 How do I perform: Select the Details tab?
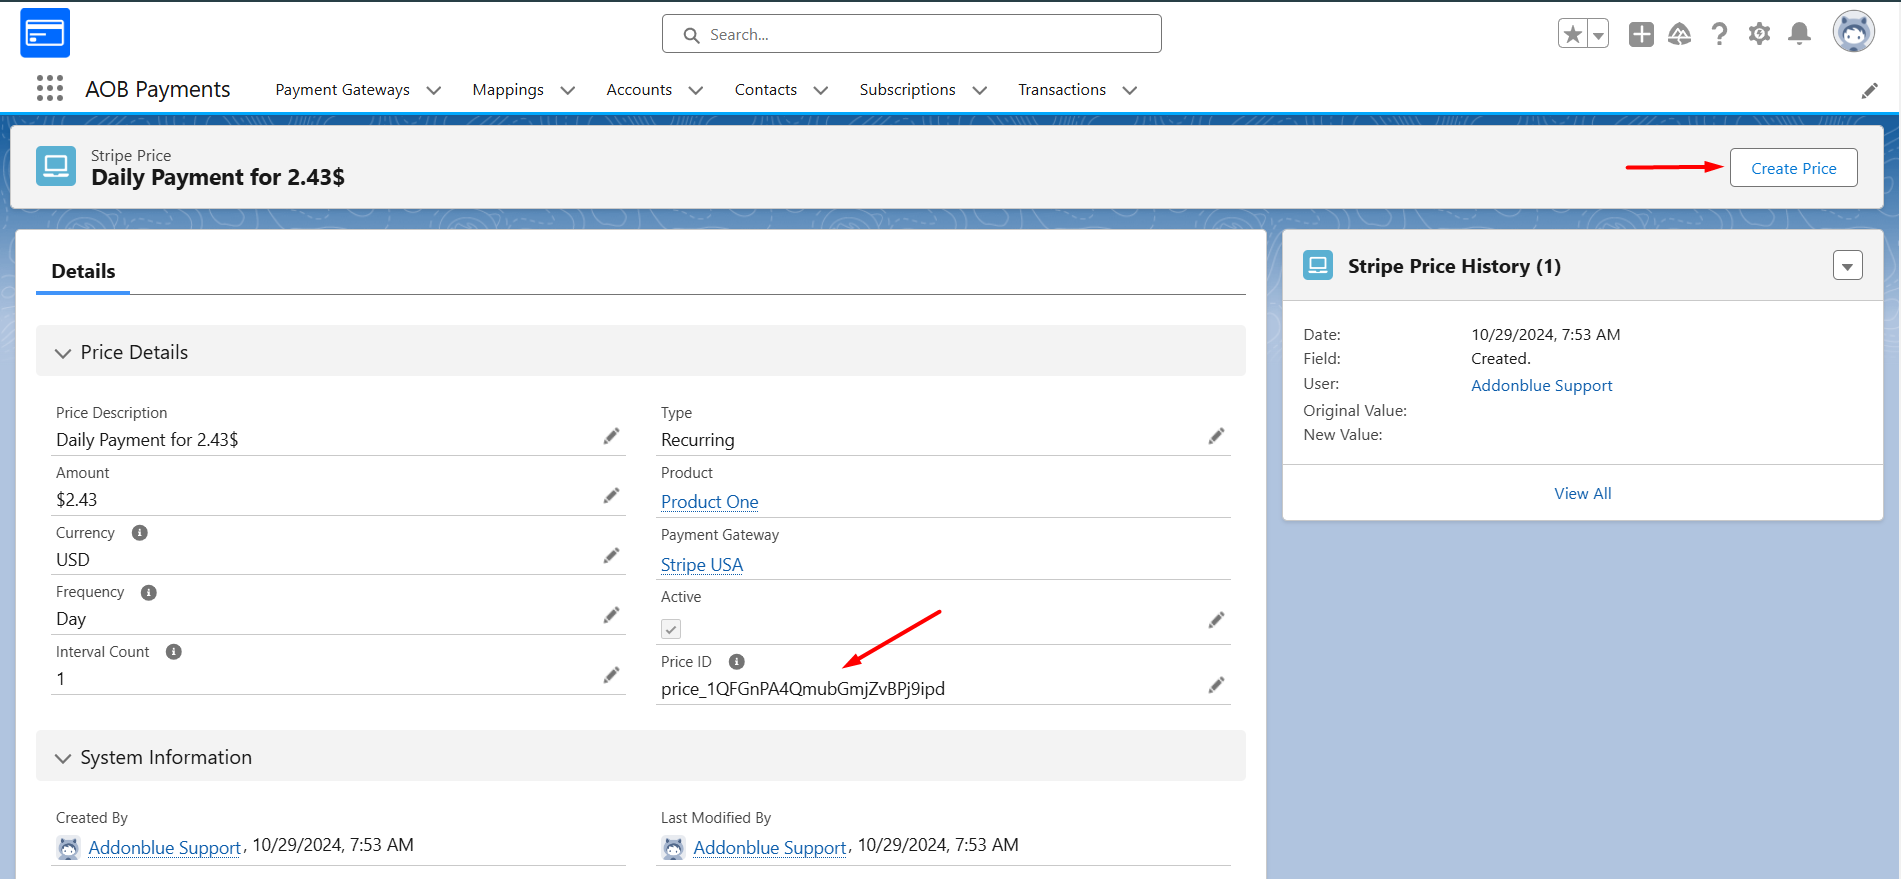point(83,271)
